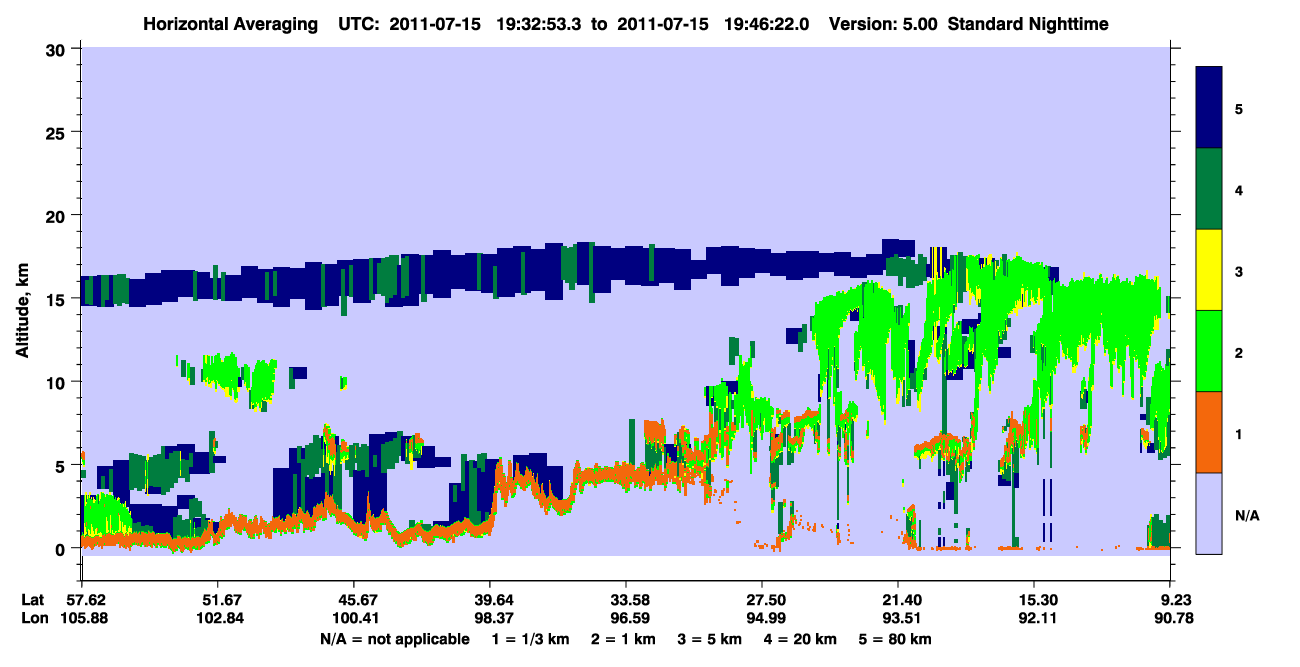Click legend text '3 = 5 km'

711,639
